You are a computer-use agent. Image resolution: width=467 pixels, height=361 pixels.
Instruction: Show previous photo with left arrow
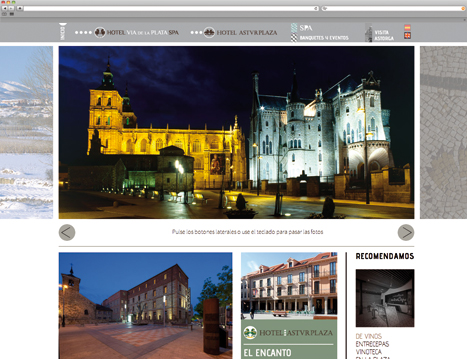click(x=67, y=232)
